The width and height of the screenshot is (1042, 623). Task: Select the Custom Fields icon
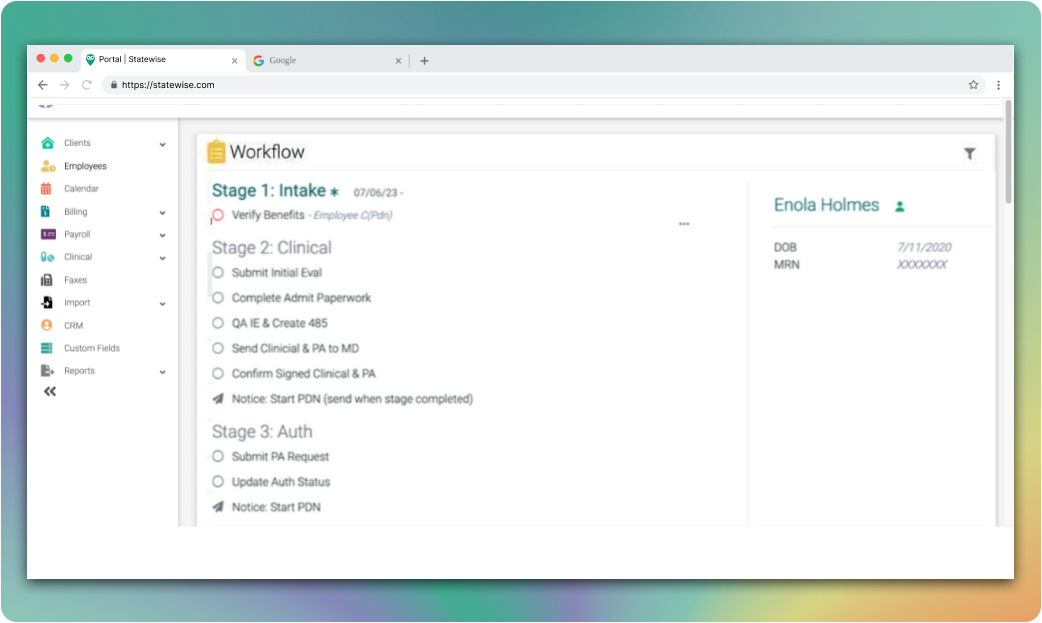(47, 347)
